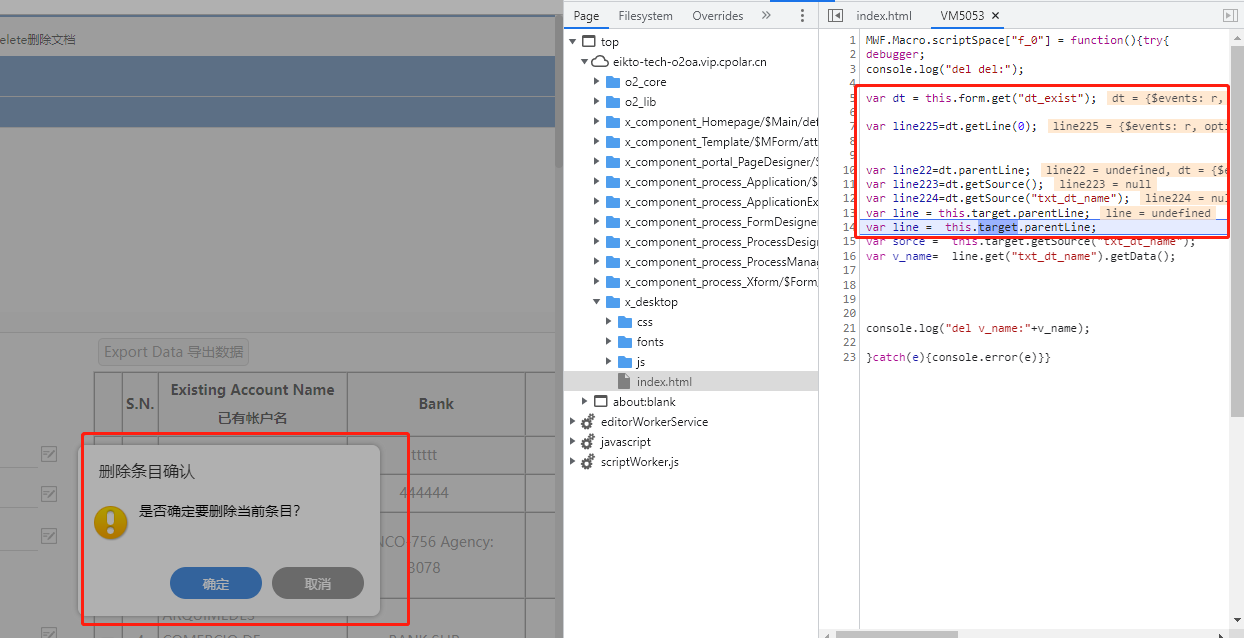Image resolution: width=1244 pixels, height=638 pixels.
Task: Switch to the Filesystem tab
Action: coord(645,16)
